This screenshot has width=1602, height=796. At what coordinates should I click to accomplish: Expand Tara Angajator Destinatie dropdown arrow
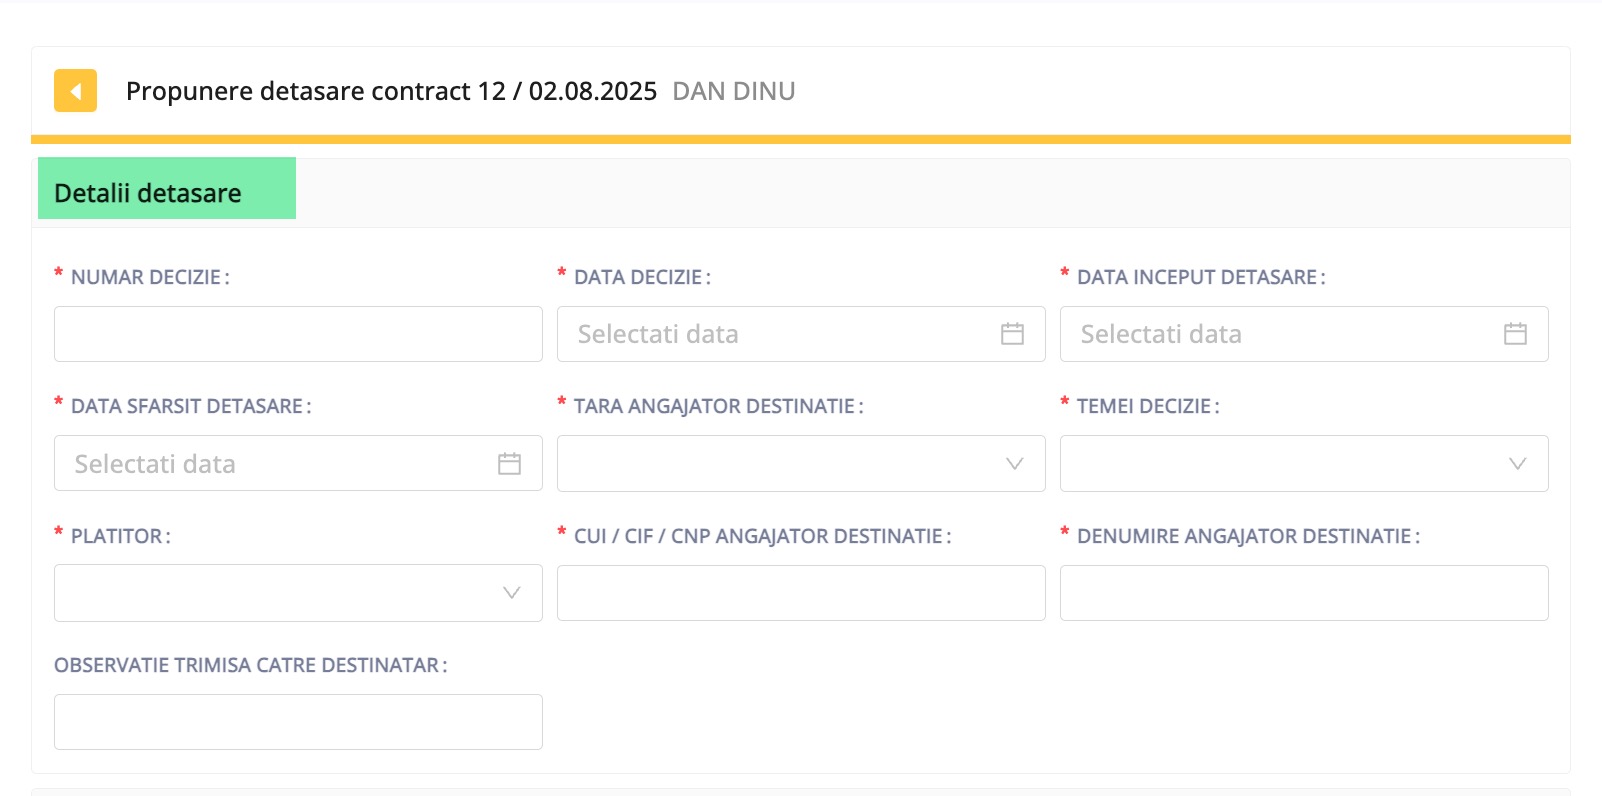point(1014,463)
